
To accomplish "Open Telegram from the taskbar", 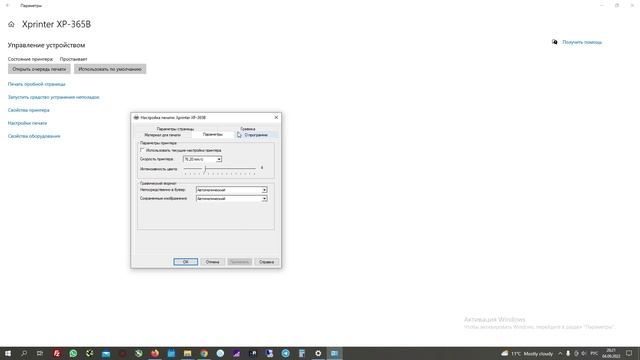I will tap(285, 353).
